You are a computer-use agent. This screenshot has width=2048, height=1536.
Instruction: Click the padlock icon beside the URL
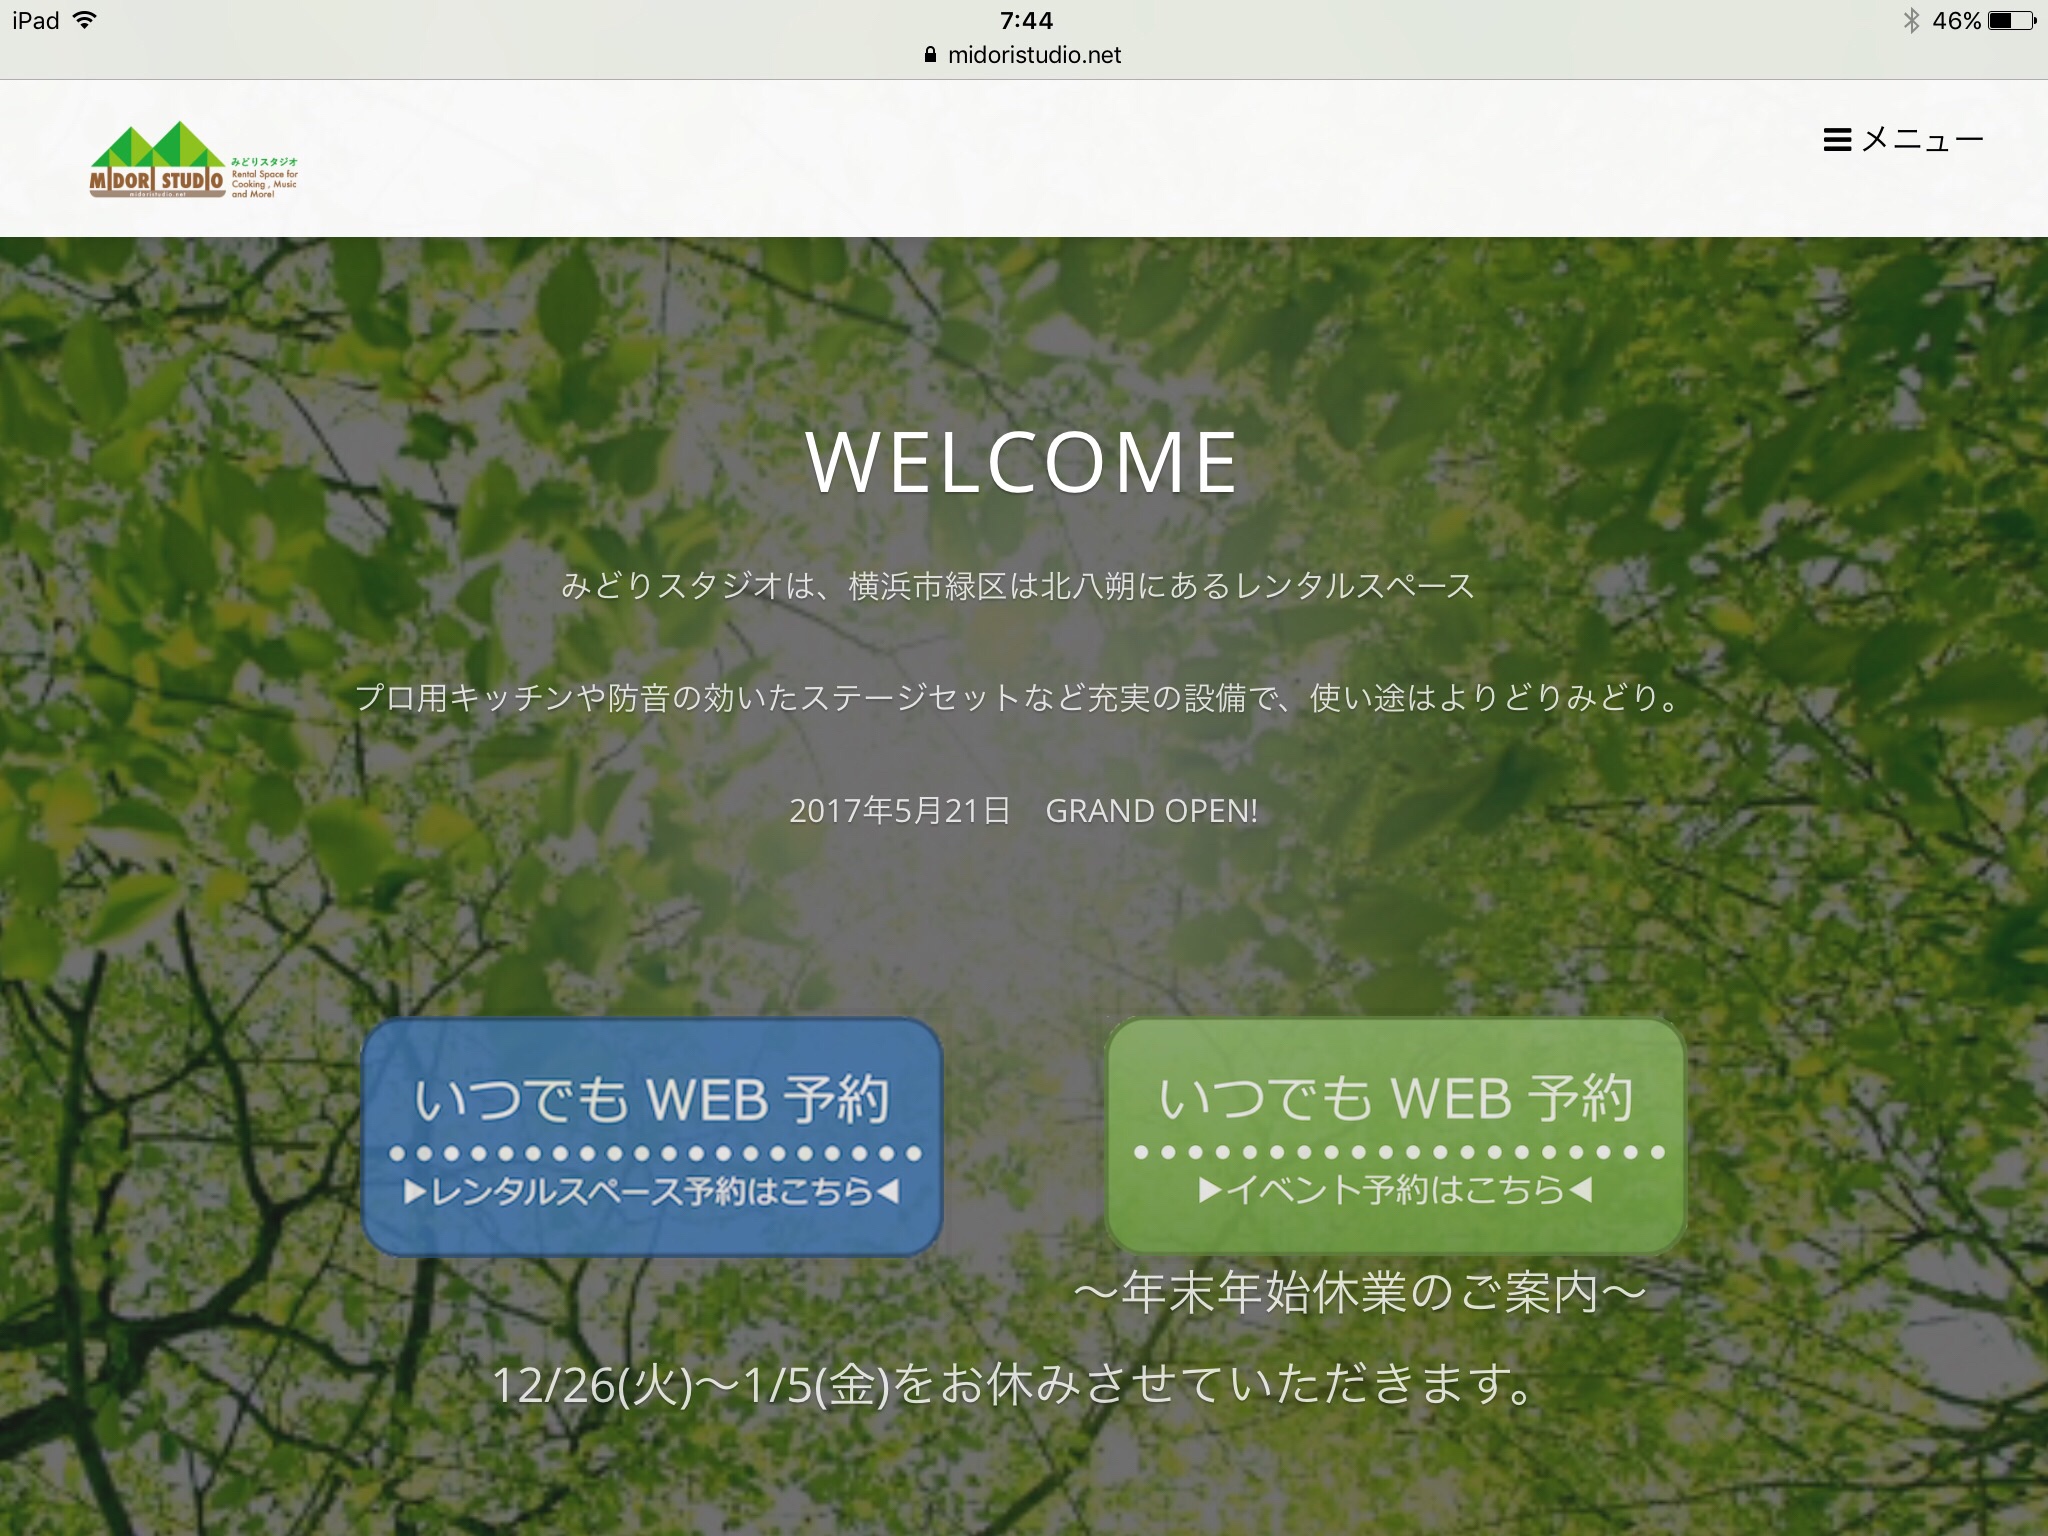(x=930, y=55)
